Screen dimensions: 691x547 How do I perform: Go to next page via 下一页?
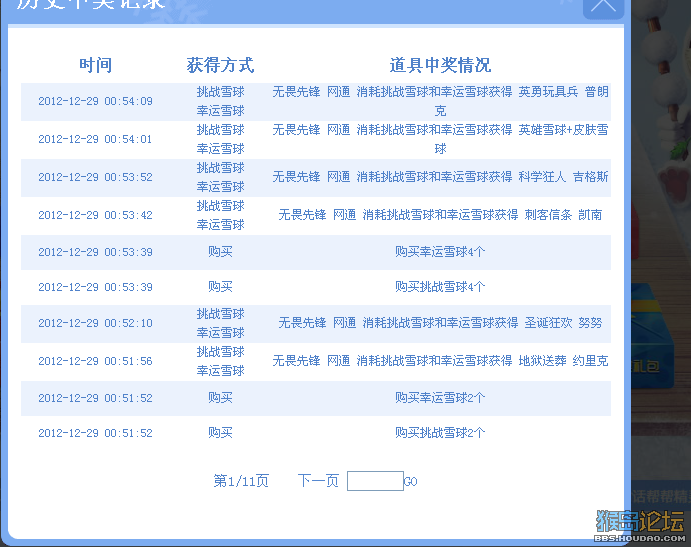tap(318, 480)
